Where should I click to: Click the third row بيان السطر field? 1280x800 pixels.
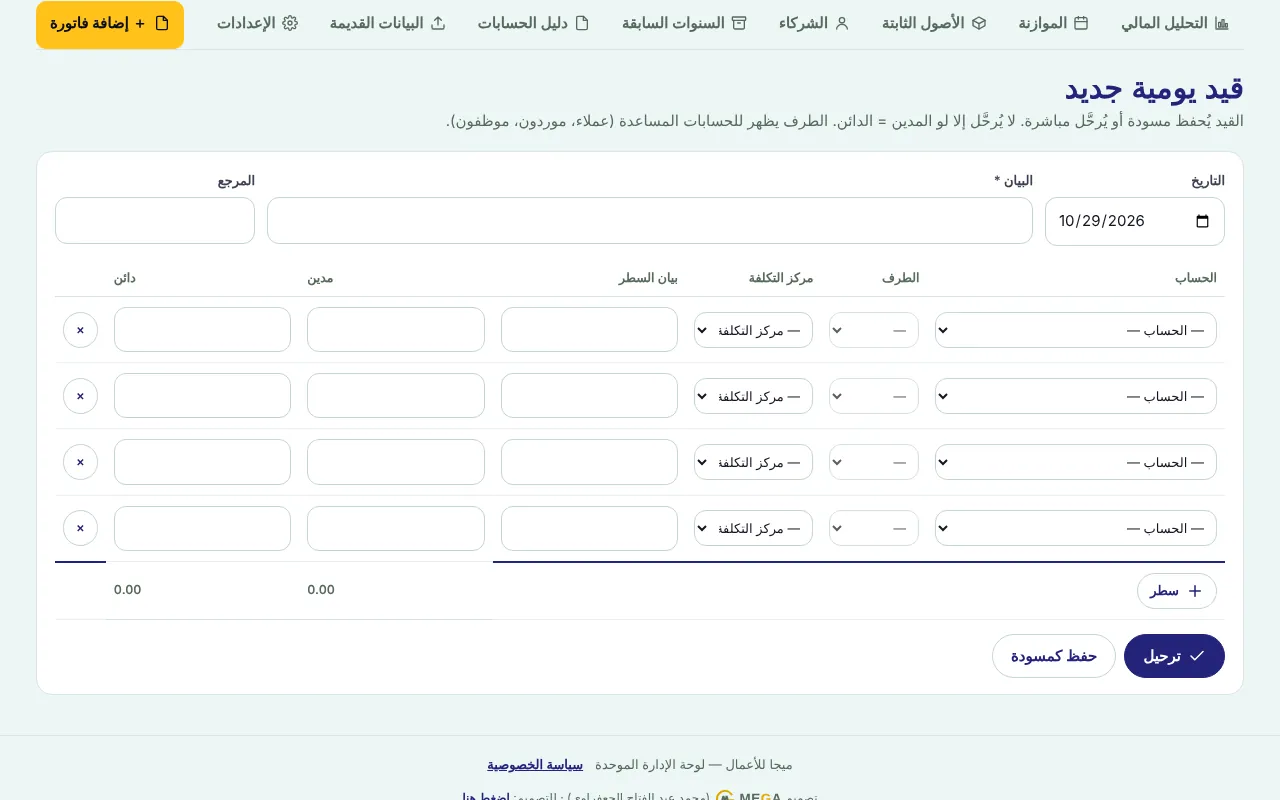(589, 462)
